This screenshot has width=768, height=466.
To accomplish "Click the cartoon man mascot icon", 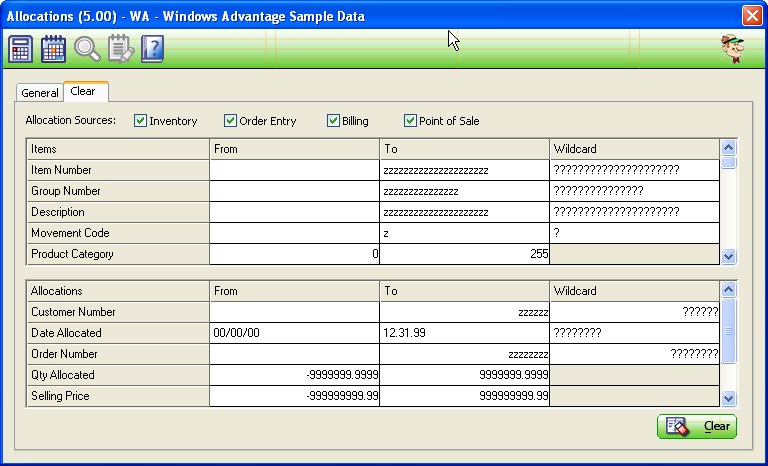I will pos(733,49).
